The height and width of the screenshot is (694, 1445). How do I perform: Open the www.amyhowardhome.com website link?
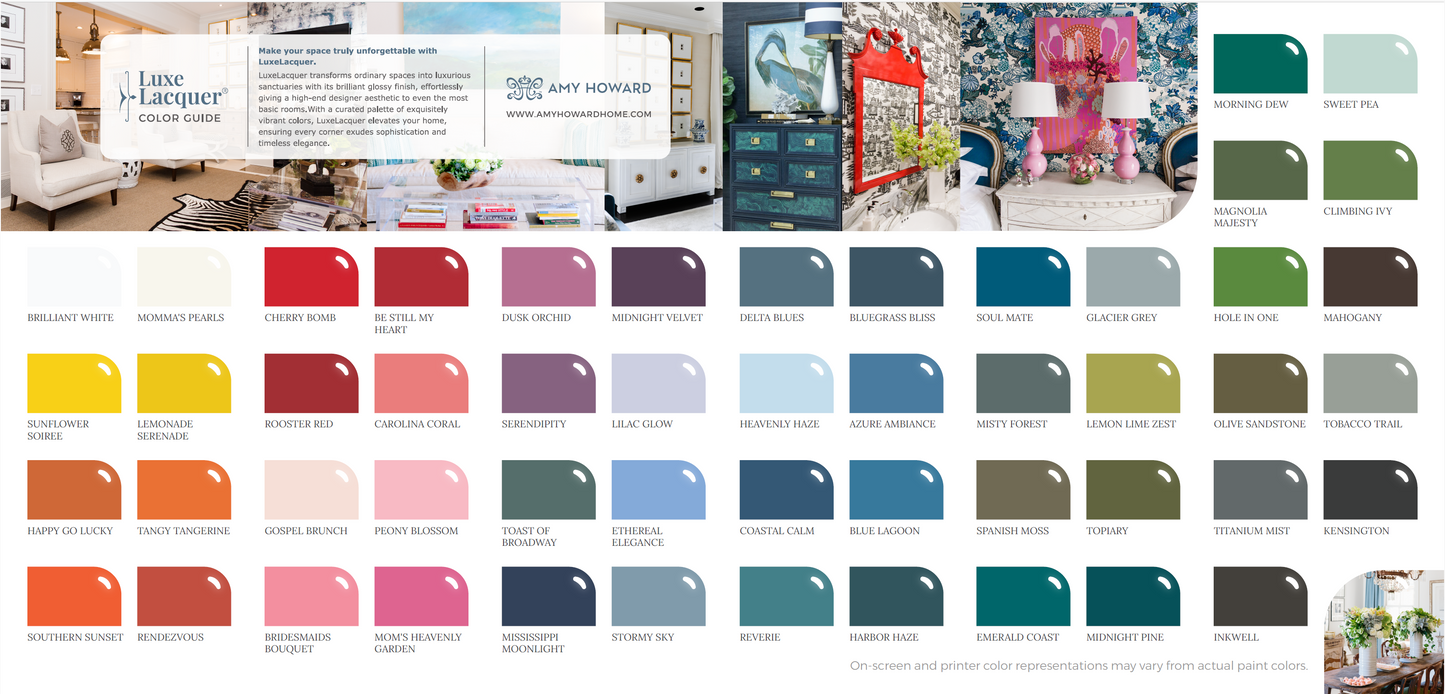point(578,114)
